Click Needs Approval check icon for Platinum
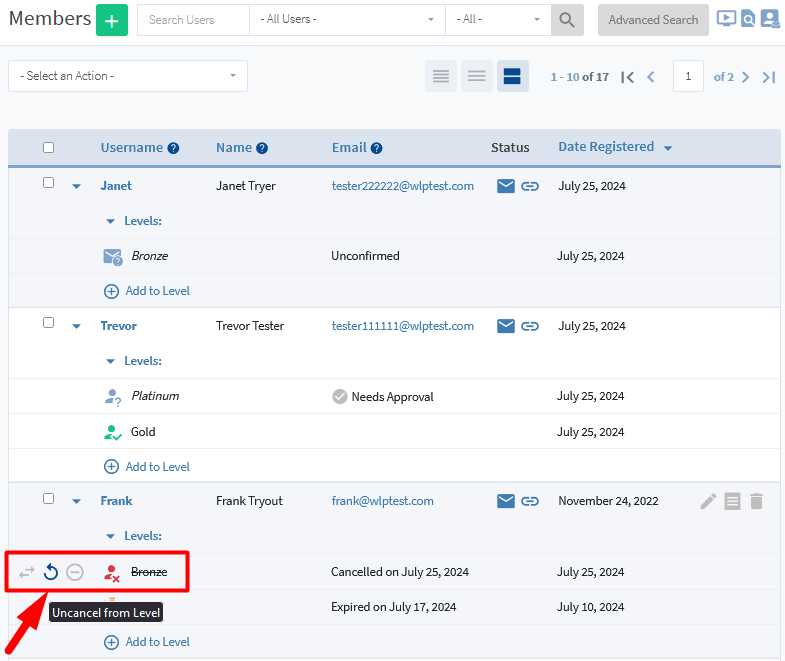Image resolution: width=785 pixels, height=661 pixels. coord(339,397)
